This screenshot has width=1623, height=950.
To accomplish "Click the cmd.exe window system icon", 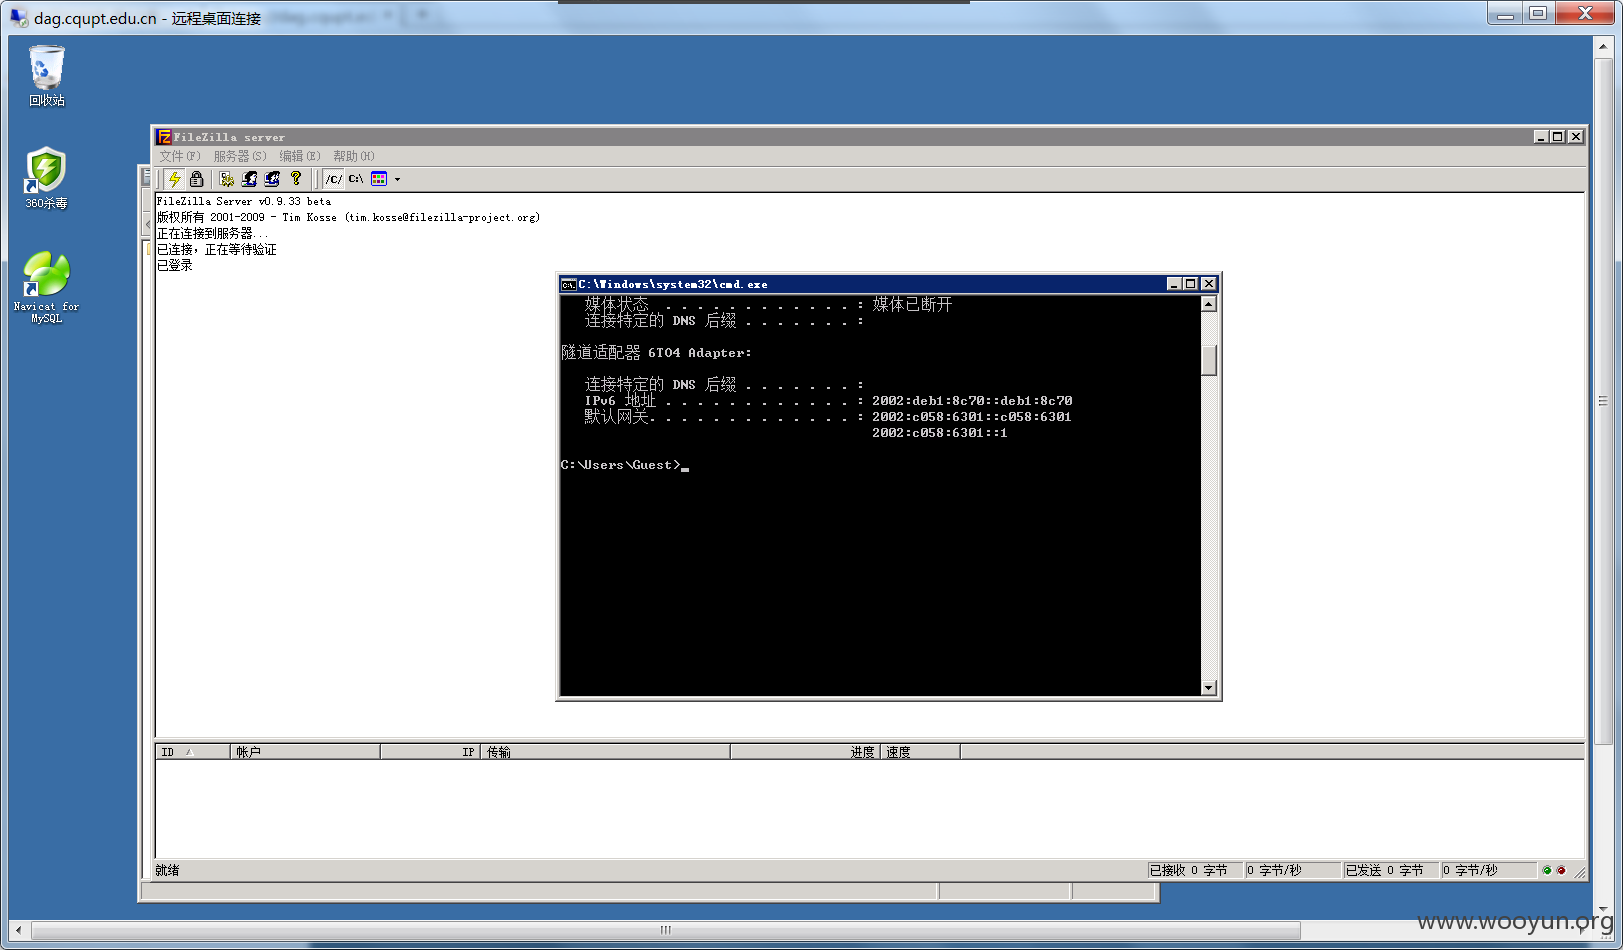I will 568,284.
